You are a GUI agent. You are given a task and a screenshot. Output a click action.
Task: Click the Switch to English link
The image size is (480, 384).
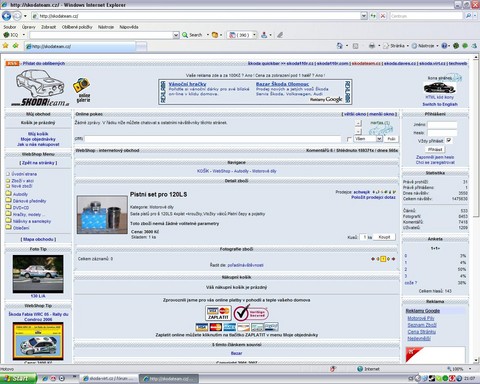click(440, 104)
